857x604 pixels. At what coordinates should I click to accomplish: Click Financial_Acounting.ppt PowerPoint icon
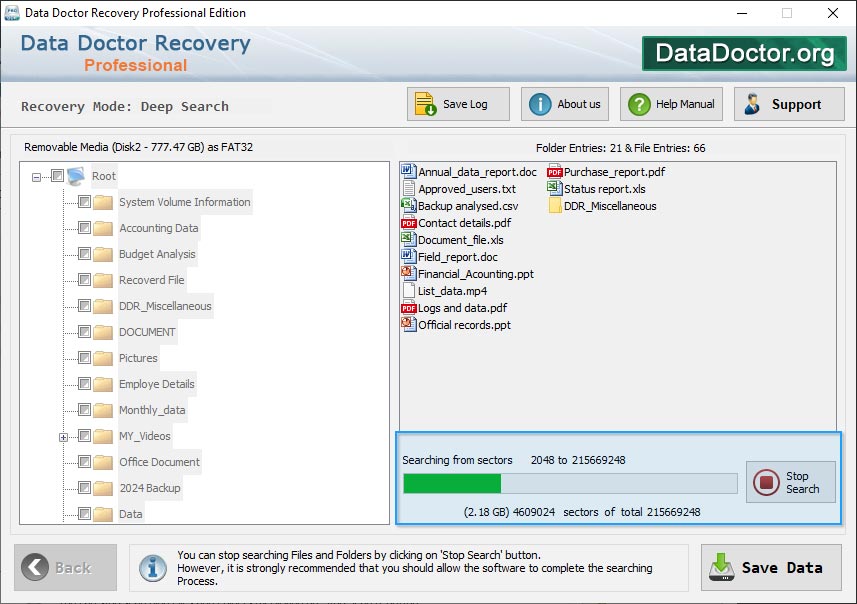pyautogui.click(x=409, y=273)
